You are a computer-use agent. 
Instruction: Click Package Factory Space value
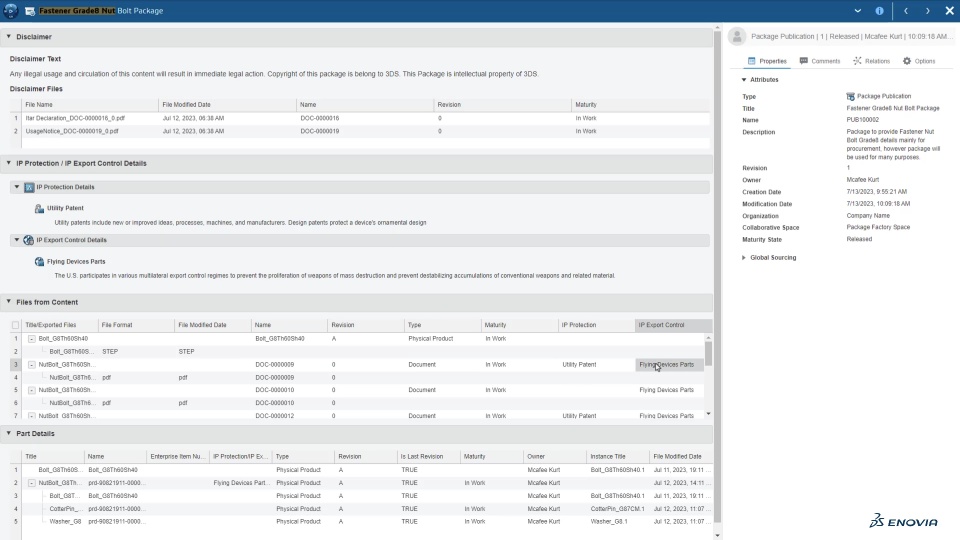pyautogui.click(x=878, y=227)
